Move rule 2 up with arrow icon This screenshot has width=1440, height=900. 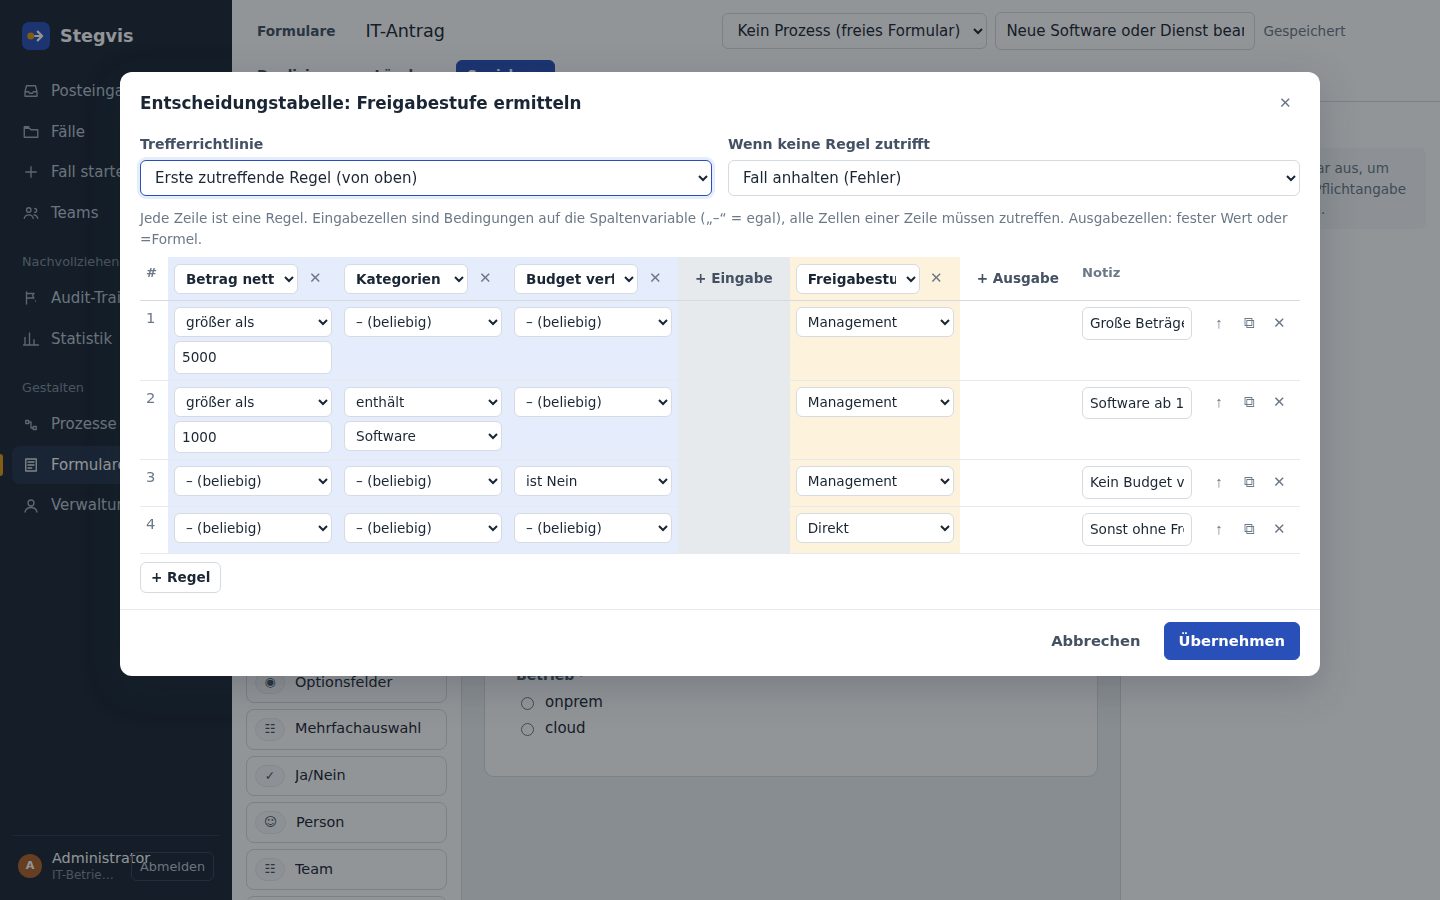tap(1218, 402)
